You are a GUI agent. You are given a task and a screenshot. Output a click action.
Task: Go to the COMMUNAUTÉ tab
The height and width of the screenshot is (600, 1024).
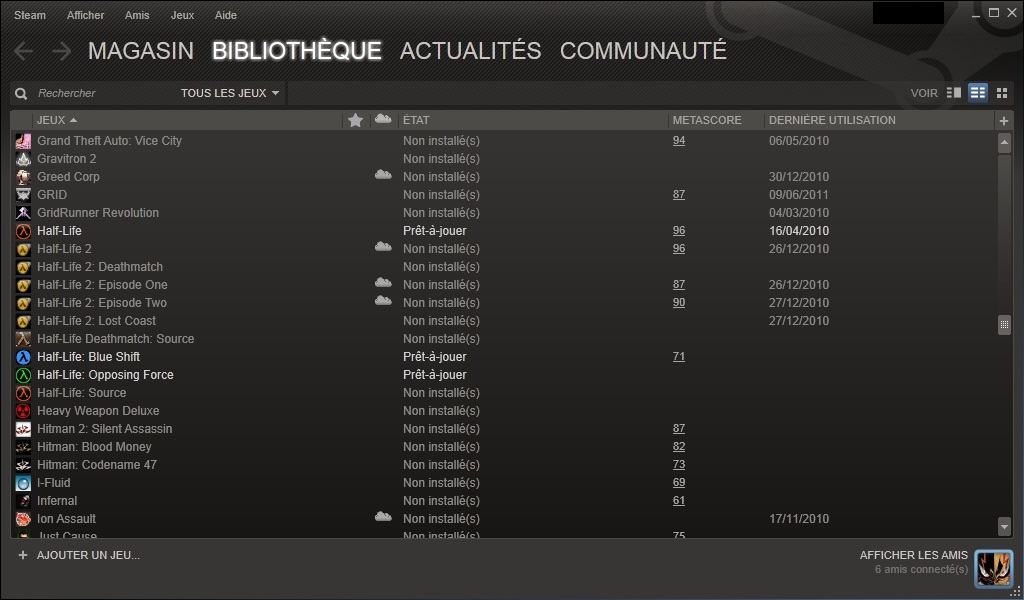(643, 51)
